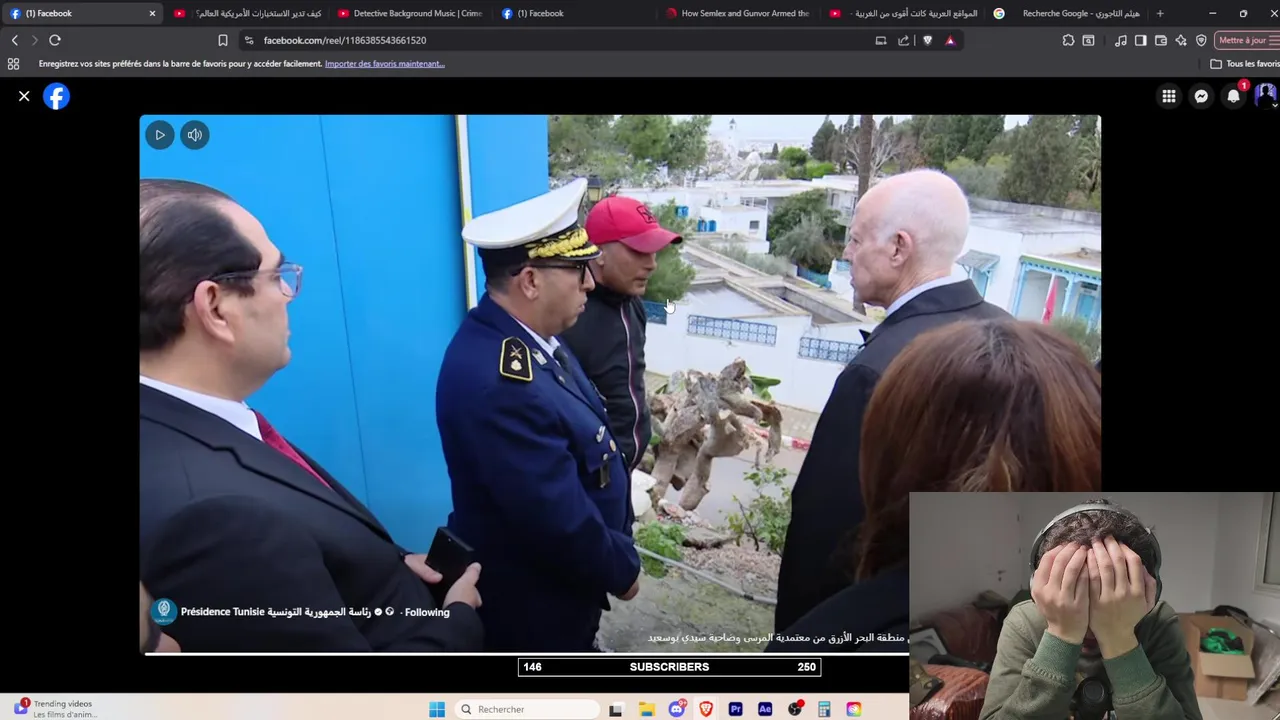
Task: Close the active Facebook tab
Action: pyautogui.click(x=152, y=13)
